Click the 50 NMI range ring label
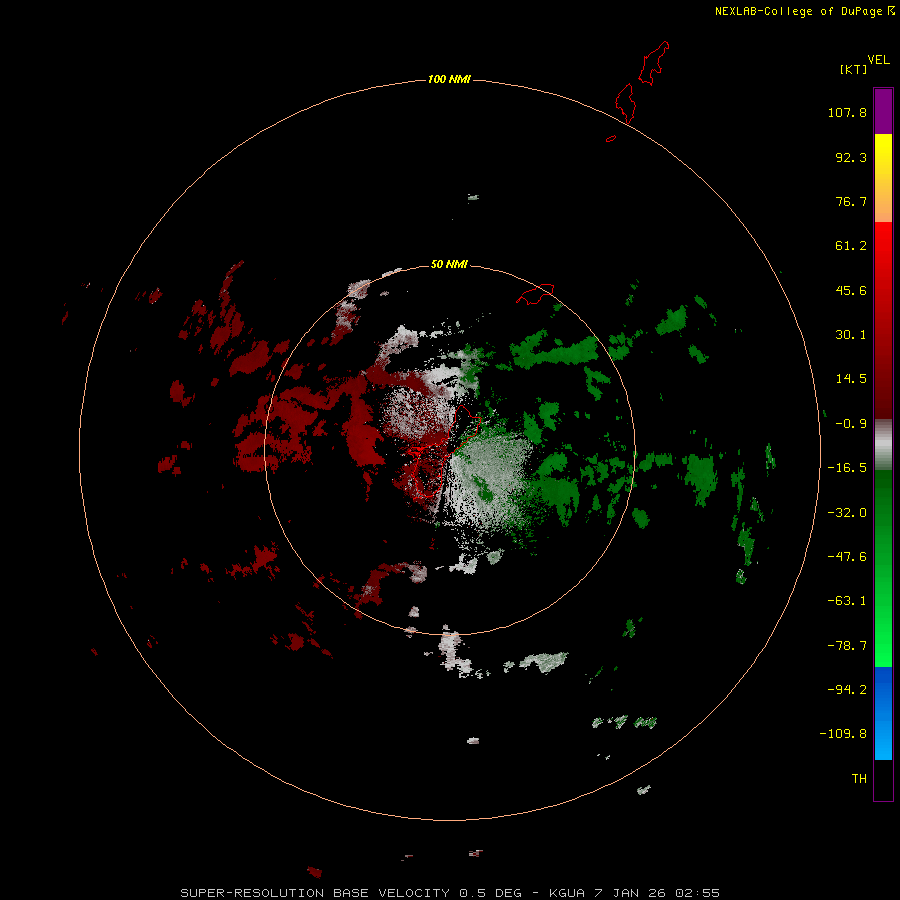Viewport: 900px width, 900px height. coord(449,264)
